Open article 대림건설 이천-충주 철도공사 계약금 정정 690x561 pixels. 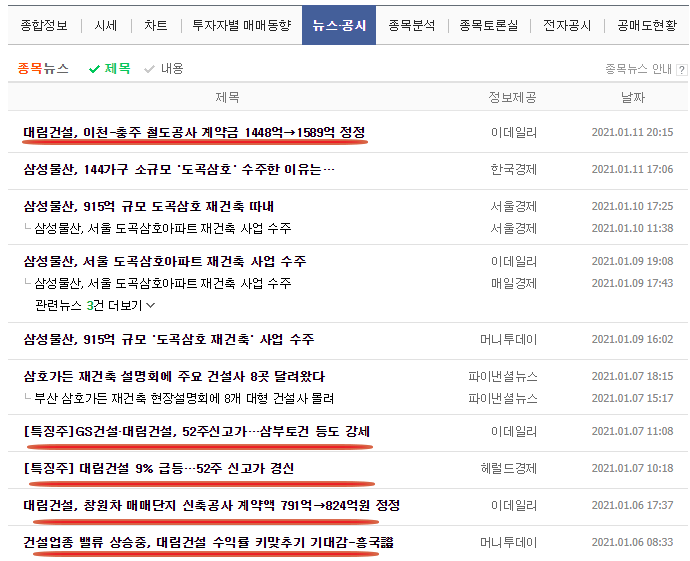click(194, 132)
